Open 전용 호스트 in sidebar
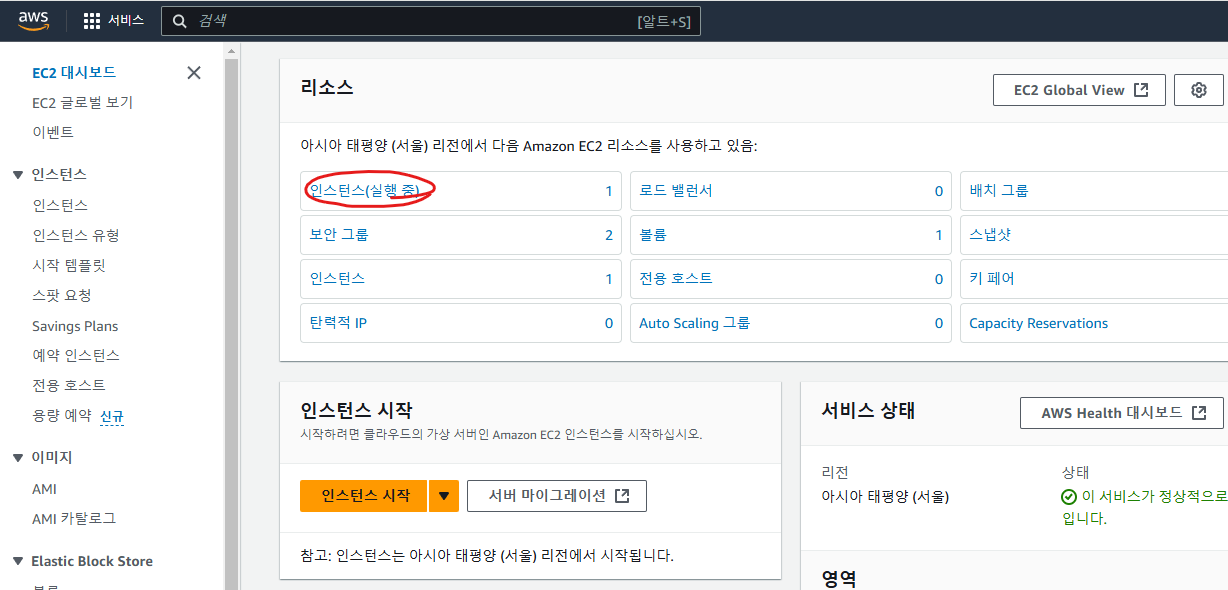This screenshot has width=1228, height=590. (69, 385)
